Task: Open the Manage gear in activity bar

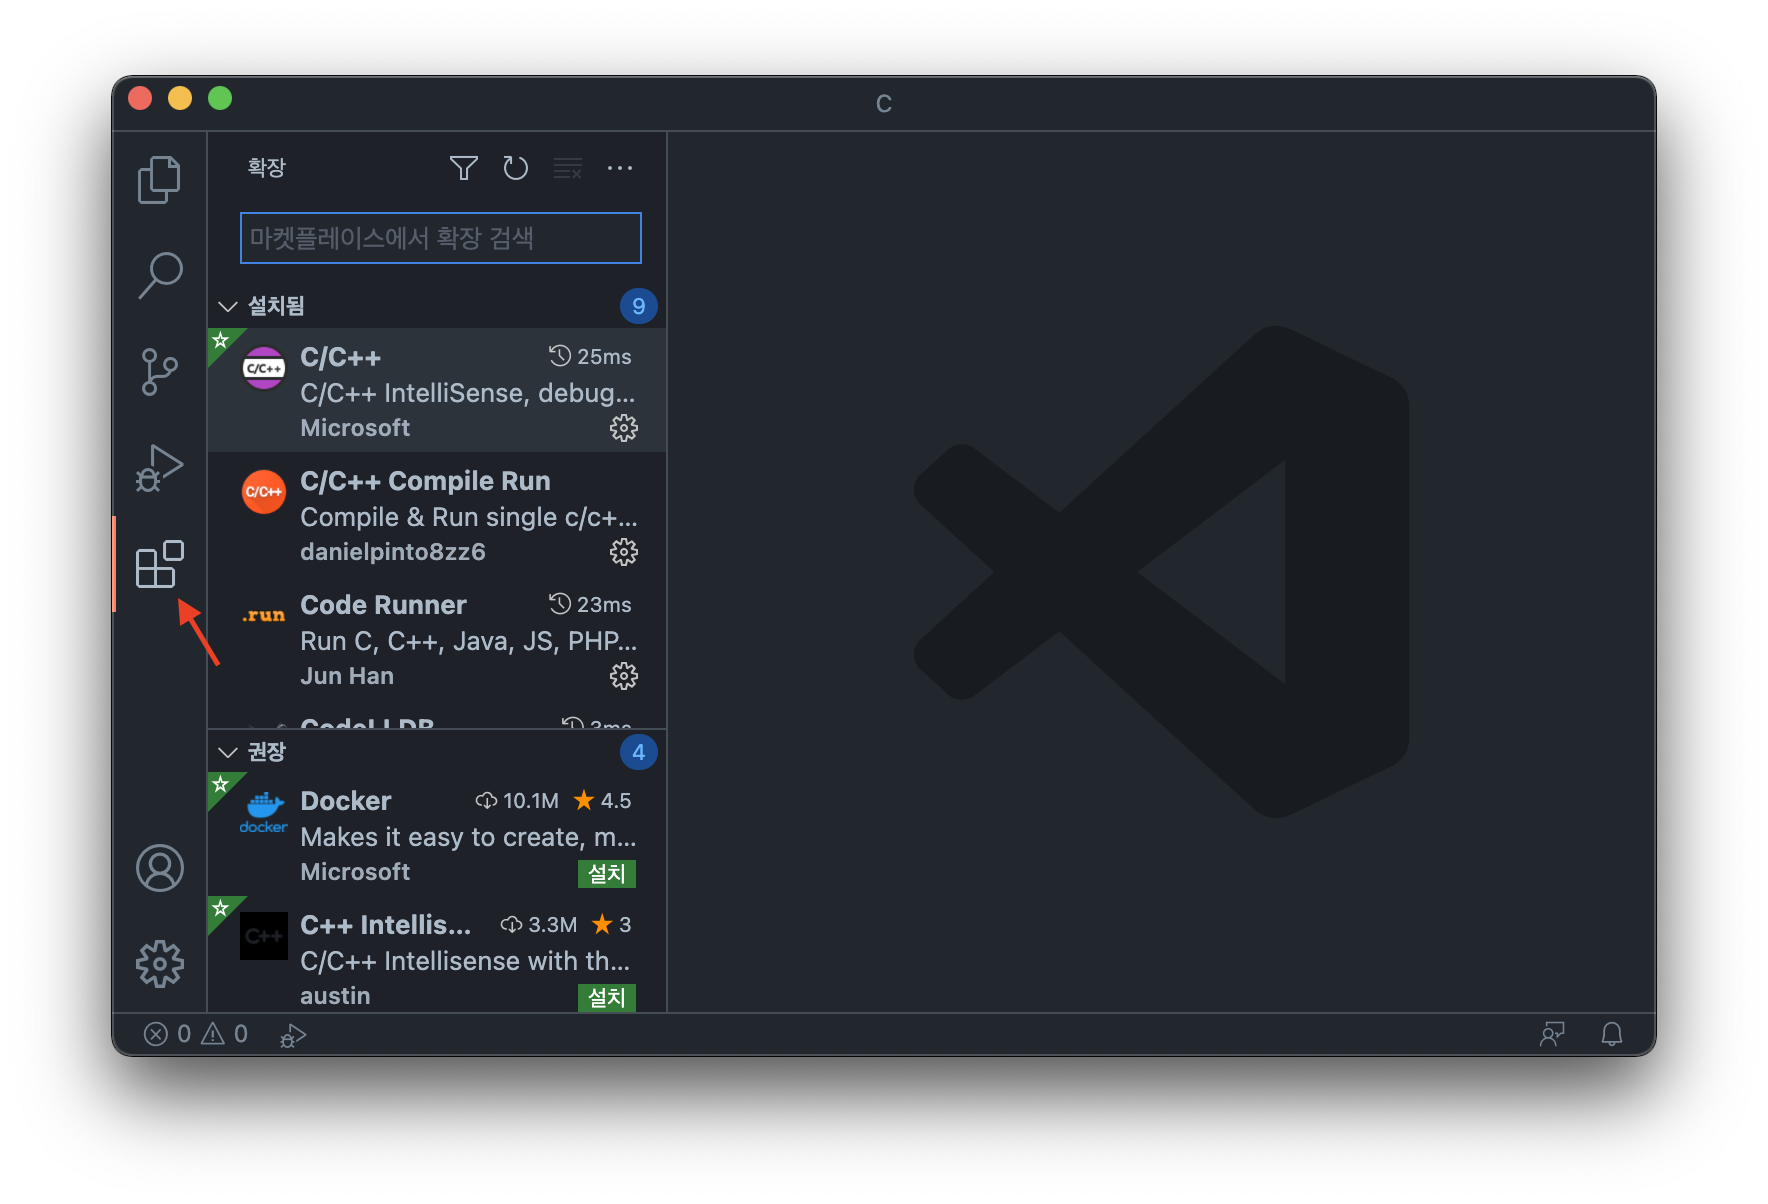Action: click(x=160, y=964)
